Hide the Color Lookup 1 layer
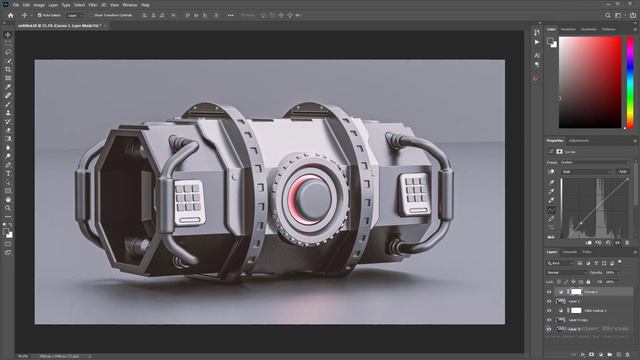 point(549,311)
